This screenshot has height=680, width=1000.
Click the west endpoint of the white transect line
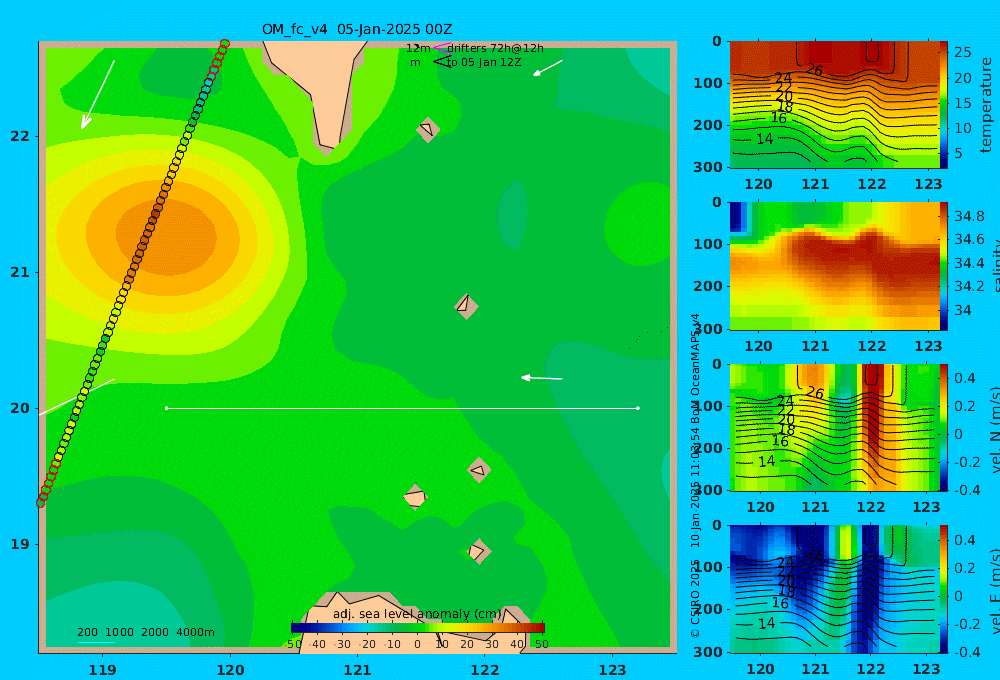(x=166, y=408)
